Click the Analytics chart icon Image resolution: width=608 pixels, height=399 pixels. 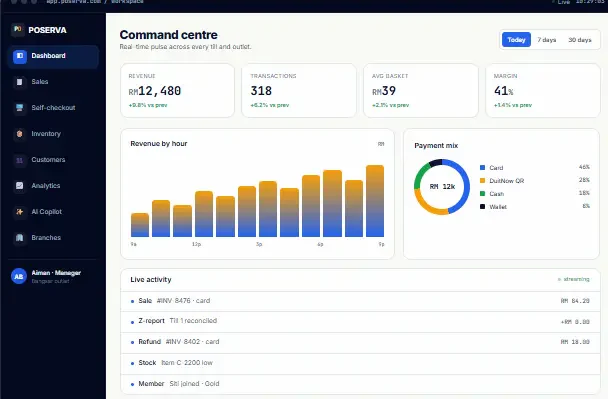click(x=20, y=186)
